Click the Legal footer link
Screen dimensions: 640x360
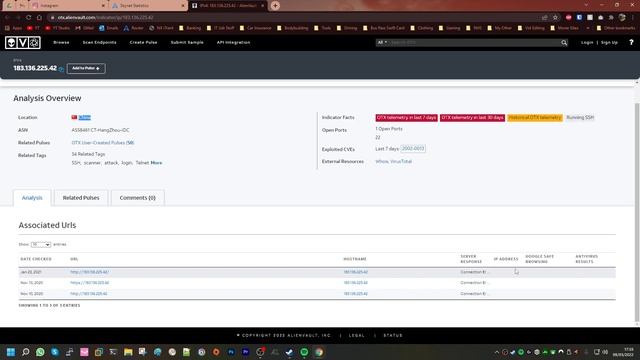point(356,336)
